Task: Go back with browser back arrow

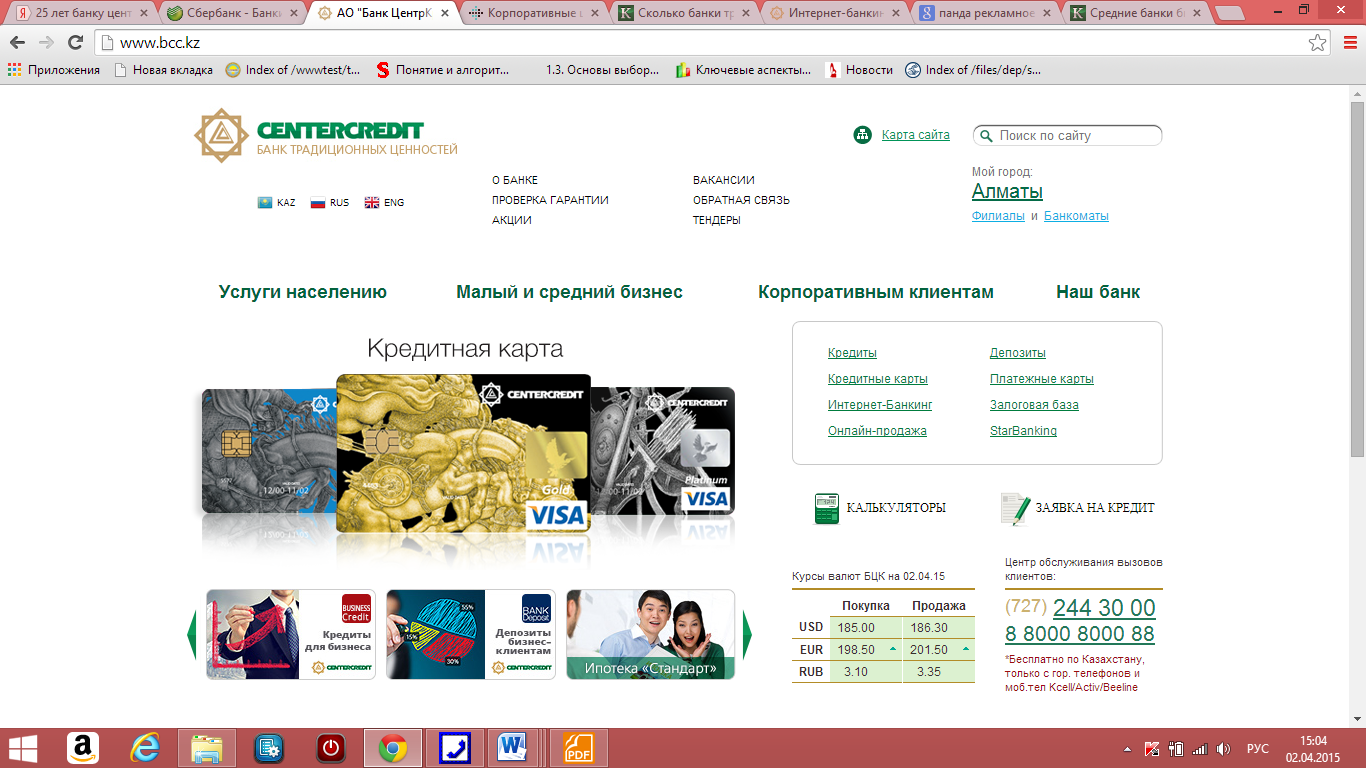Action: [x=18, y=42]
